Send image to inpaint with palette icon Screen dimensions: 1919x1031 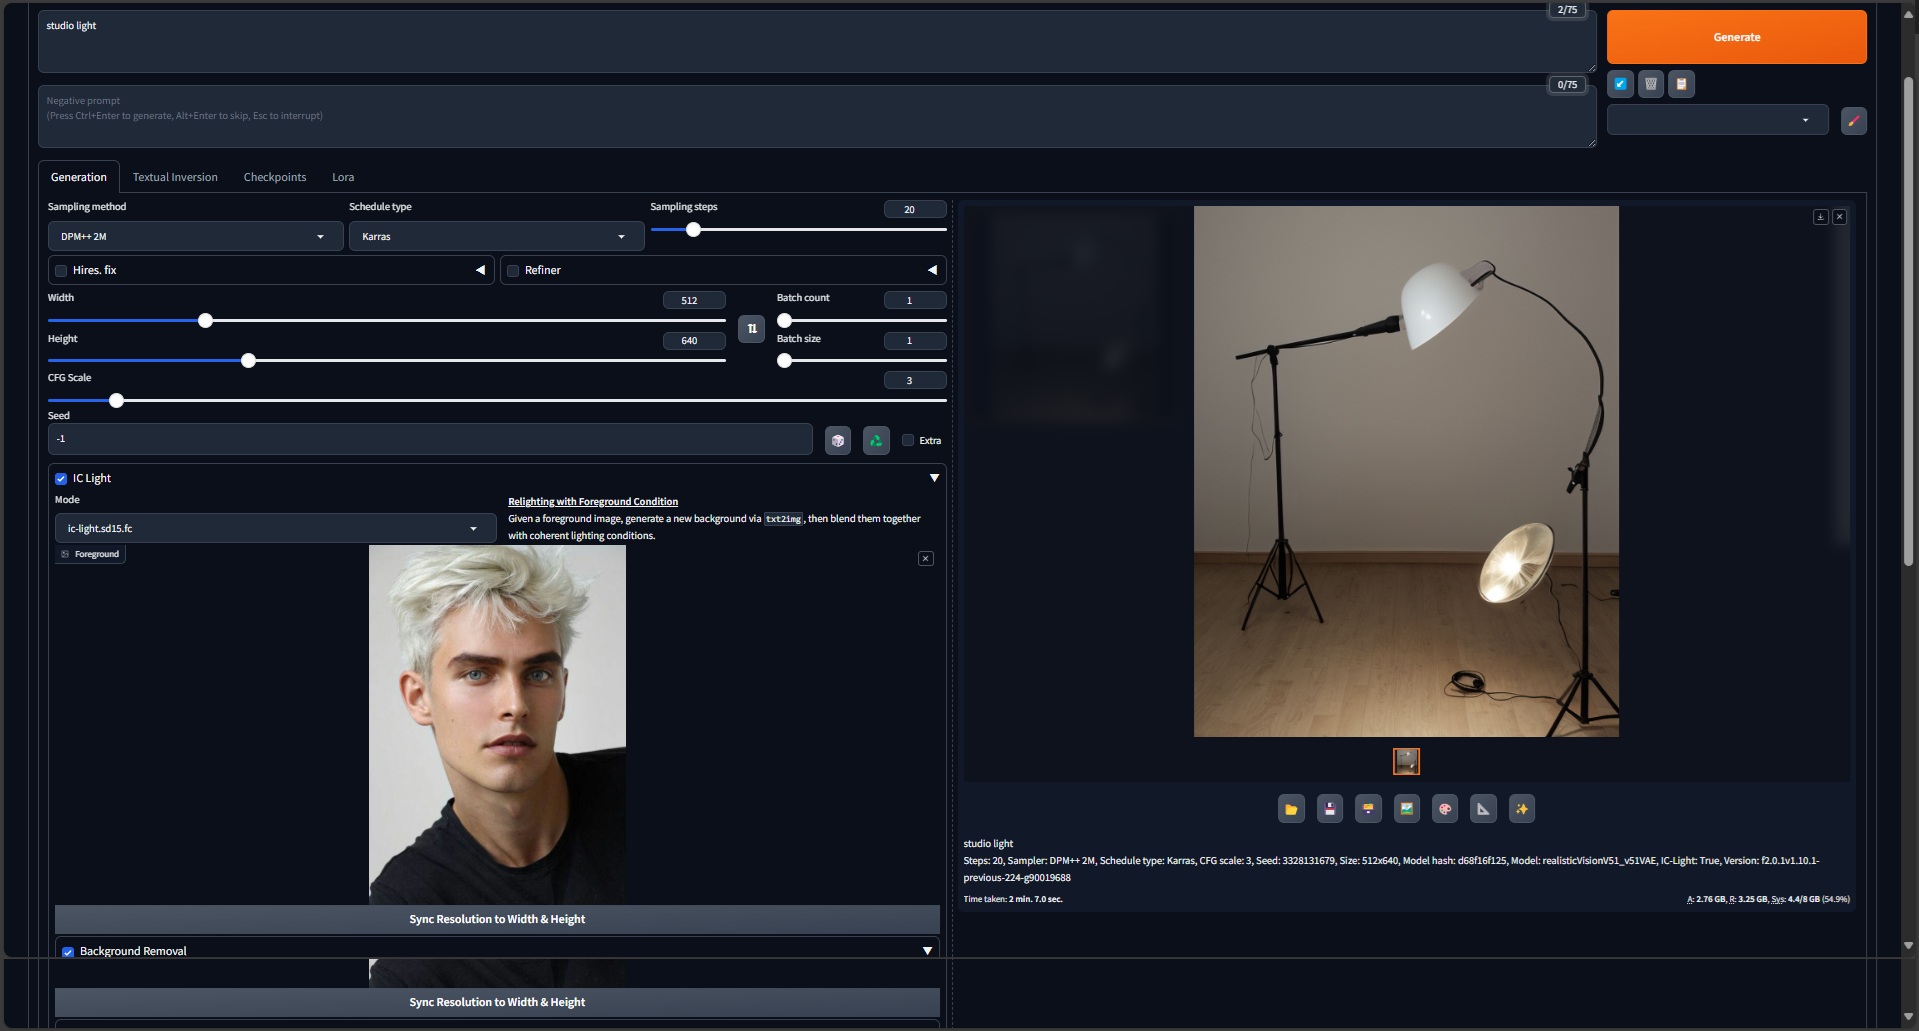click(x=1445, y=809)
